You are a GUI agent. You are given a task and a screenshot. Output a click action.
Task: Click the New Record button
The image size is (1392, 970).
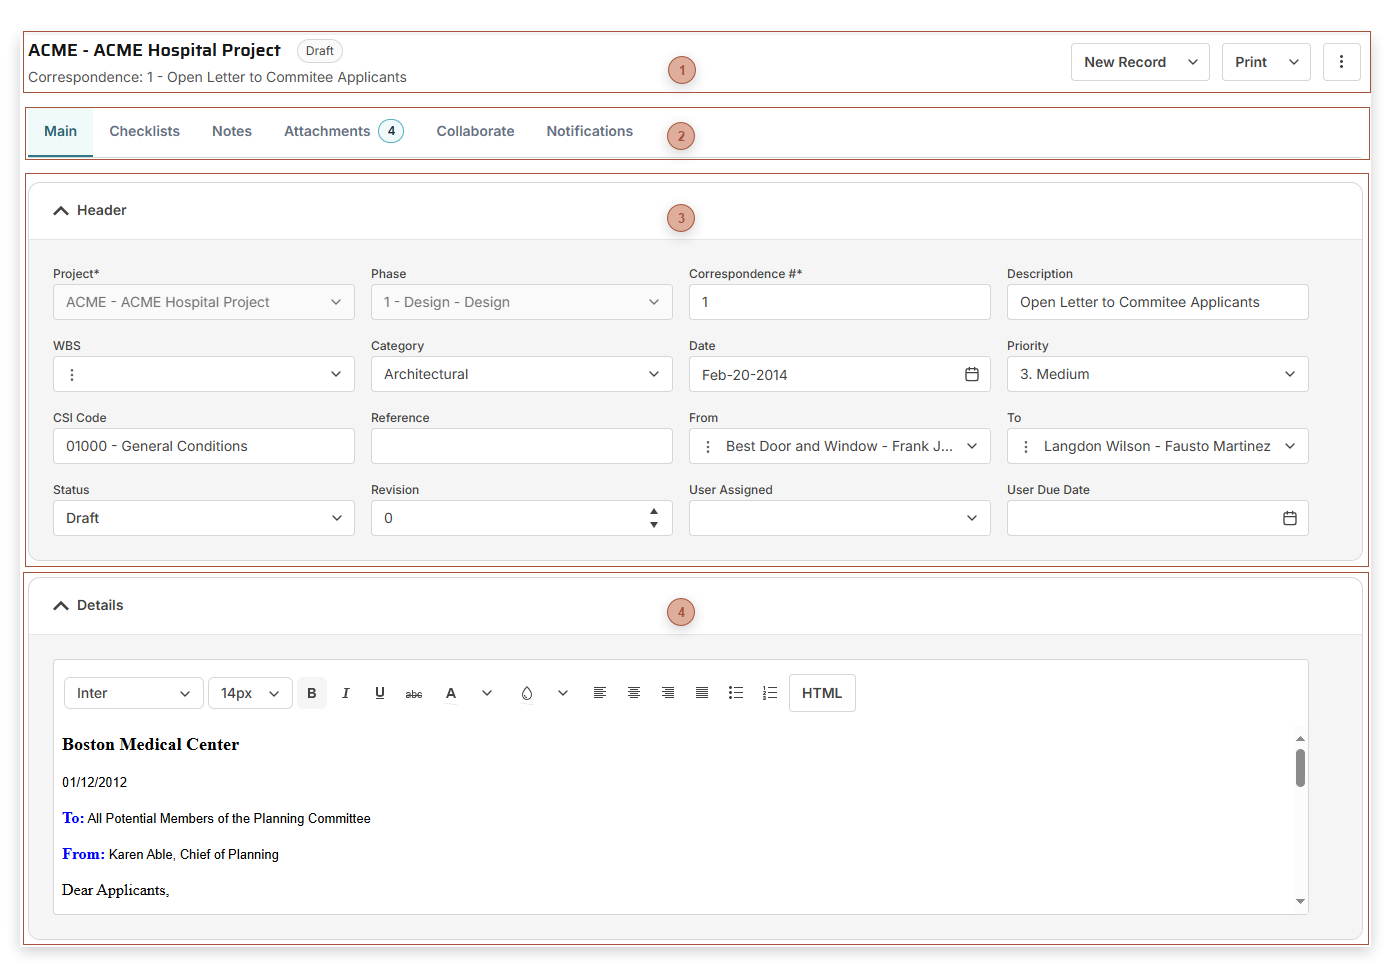(x=1125, y=62)
